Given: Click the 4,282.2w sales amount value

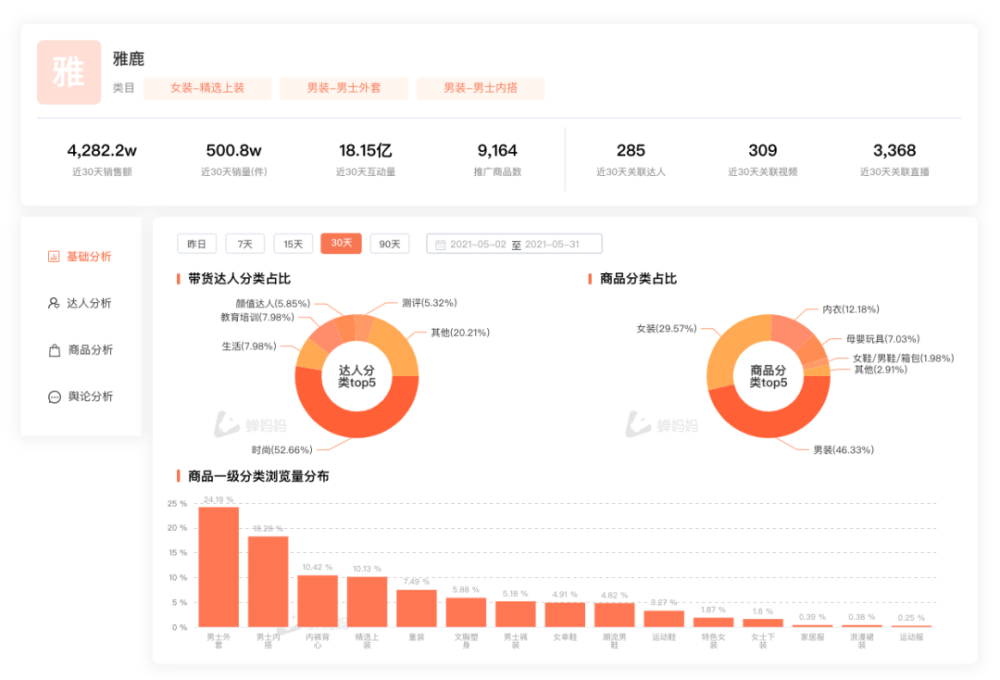Looking at the screenshot, I should pos(102,151).
